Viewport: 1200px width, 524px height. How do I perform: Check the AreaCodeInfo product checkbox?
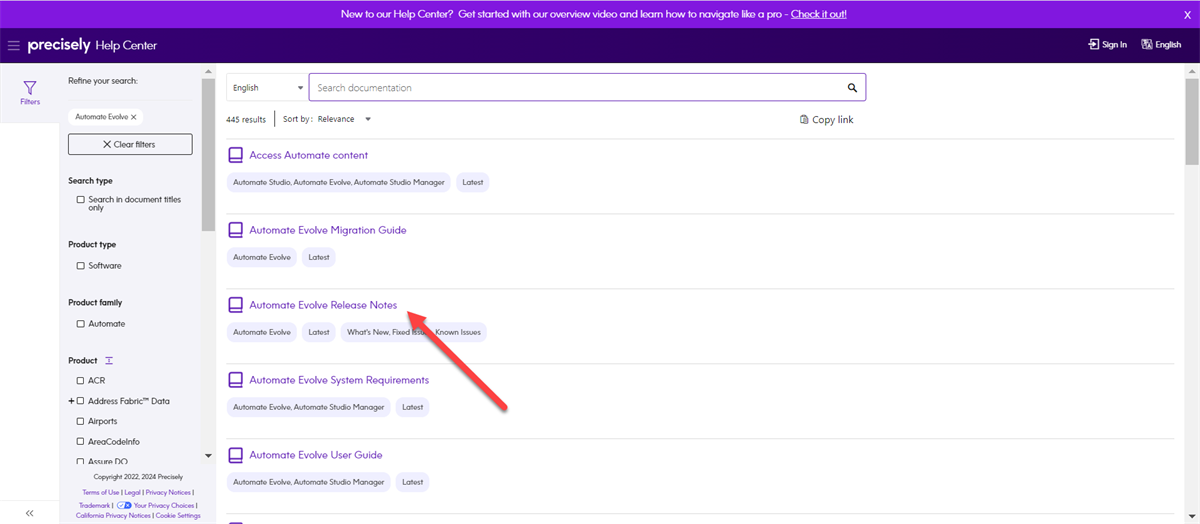(81, 442)
